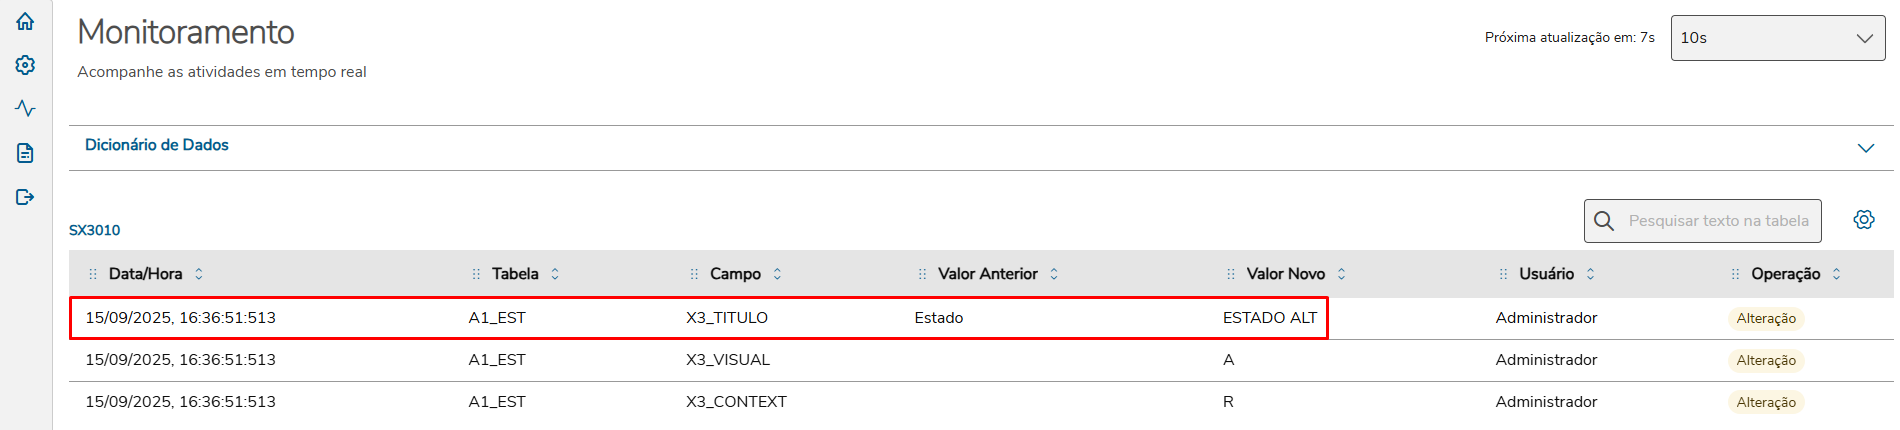Click the Dicionário de Dados heading

click(157, 145)
